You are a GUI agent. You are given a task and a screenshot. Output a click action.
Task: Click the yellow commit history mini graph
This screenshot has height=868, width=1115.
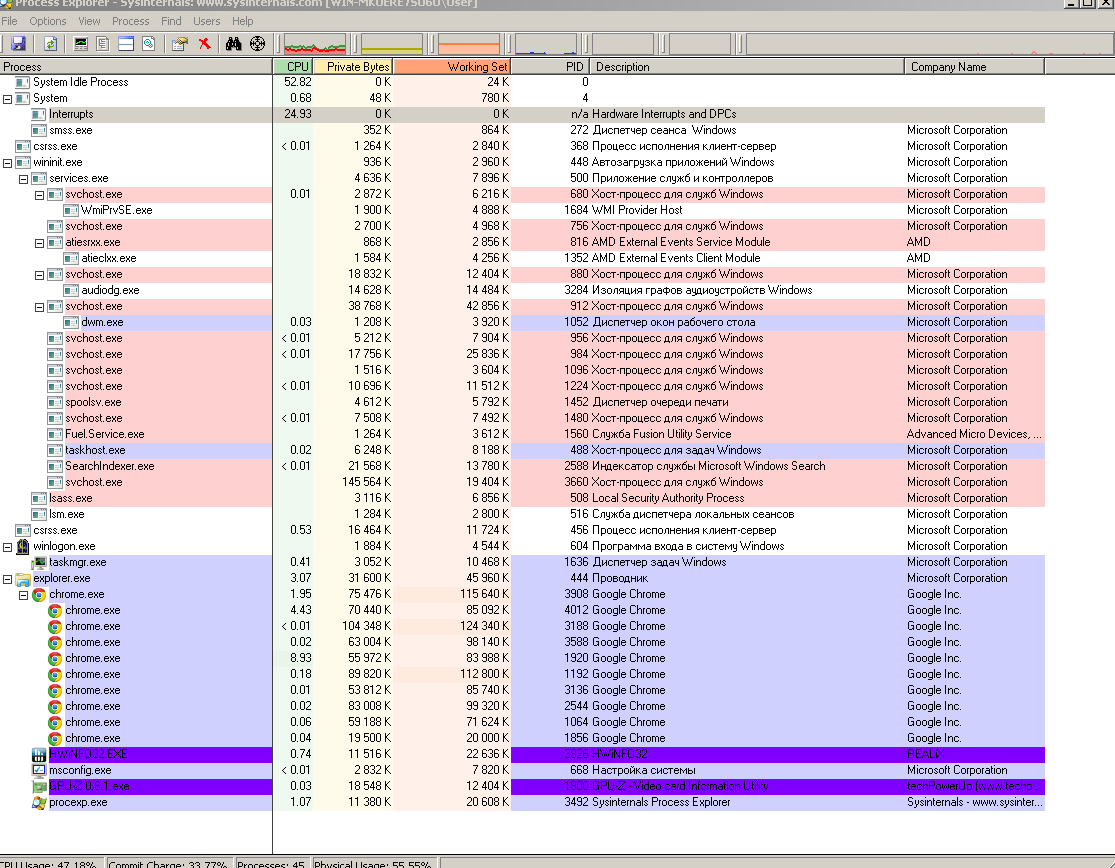tap(392, 45)
